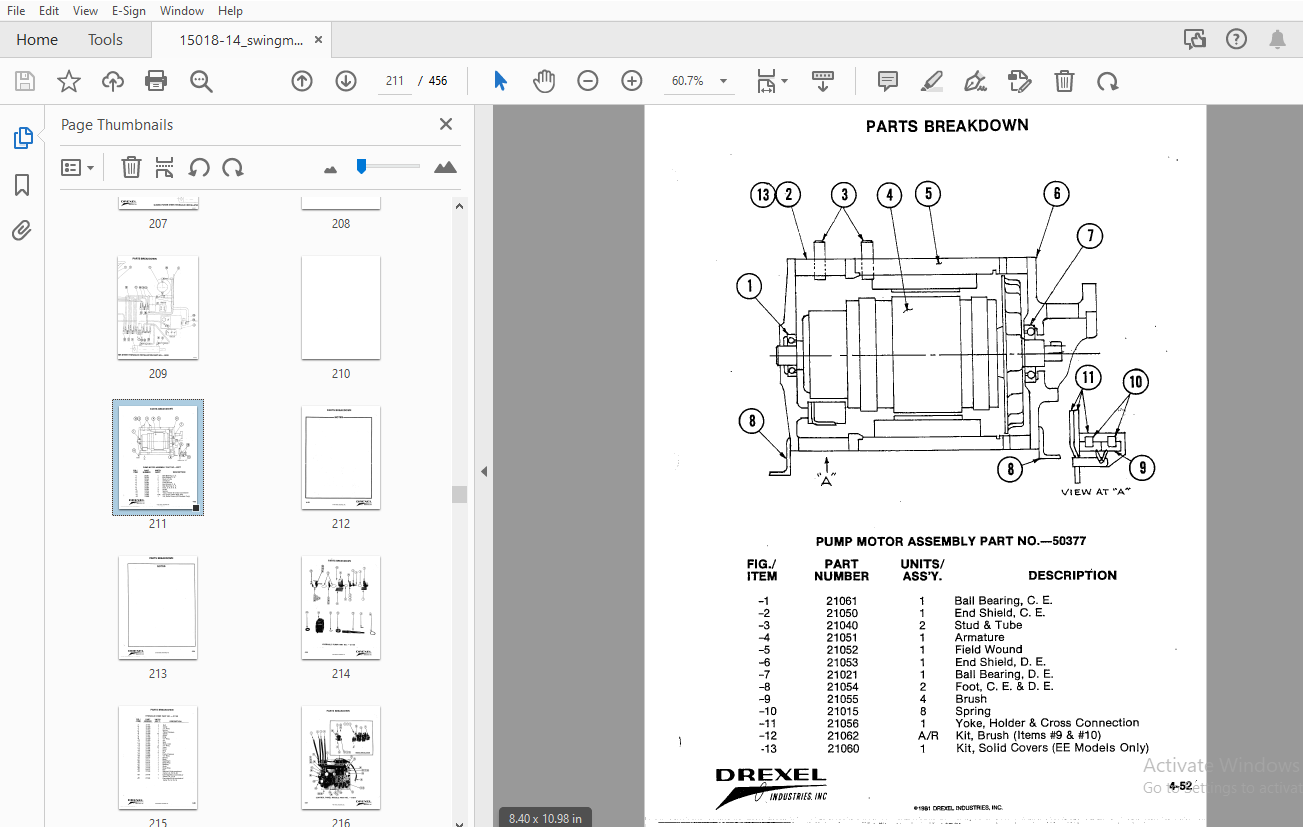
Task: Click 'Yoke, Holder & Cross Connection' text
Action: coord(1047,723)
